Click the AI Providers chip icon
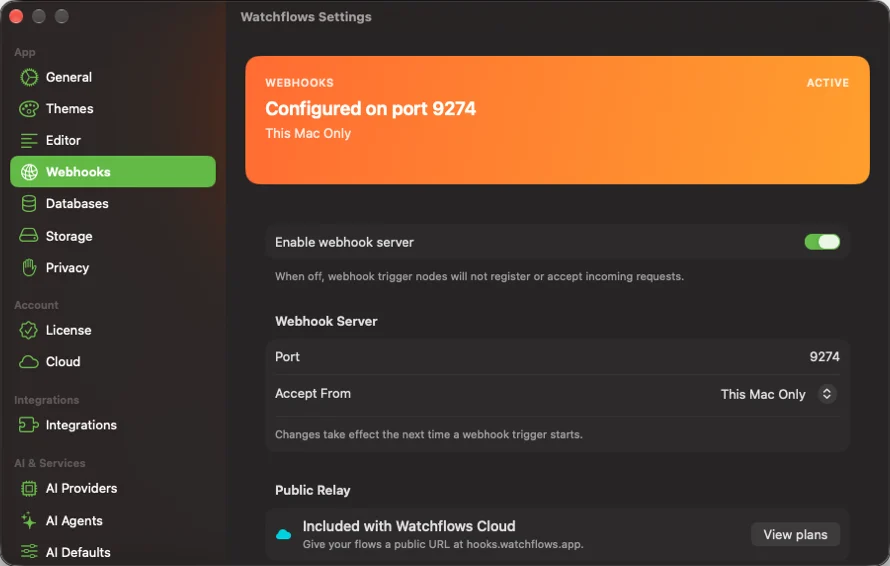The height and width of the screenshot is (566, 890). click(x=29, y=488)
